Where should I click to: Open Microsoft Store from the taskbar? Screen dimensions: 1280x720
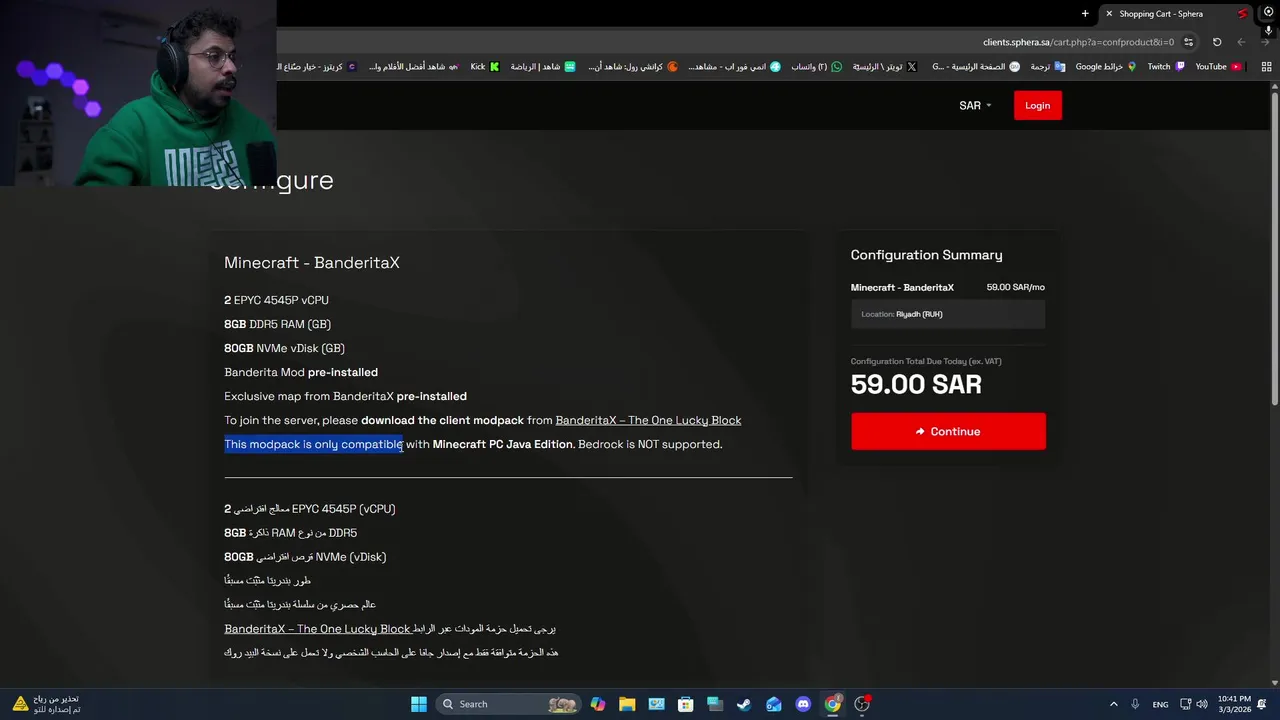click(x=685, y=704)
